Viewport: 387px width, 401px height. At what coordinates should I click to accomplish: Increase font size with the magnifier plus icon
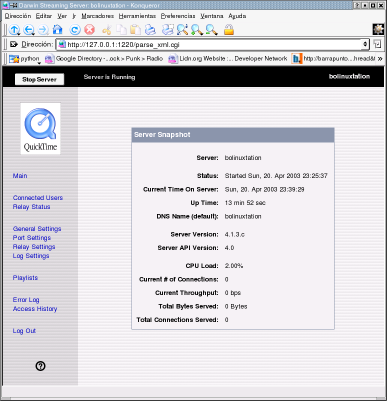(x=197, y=30)
